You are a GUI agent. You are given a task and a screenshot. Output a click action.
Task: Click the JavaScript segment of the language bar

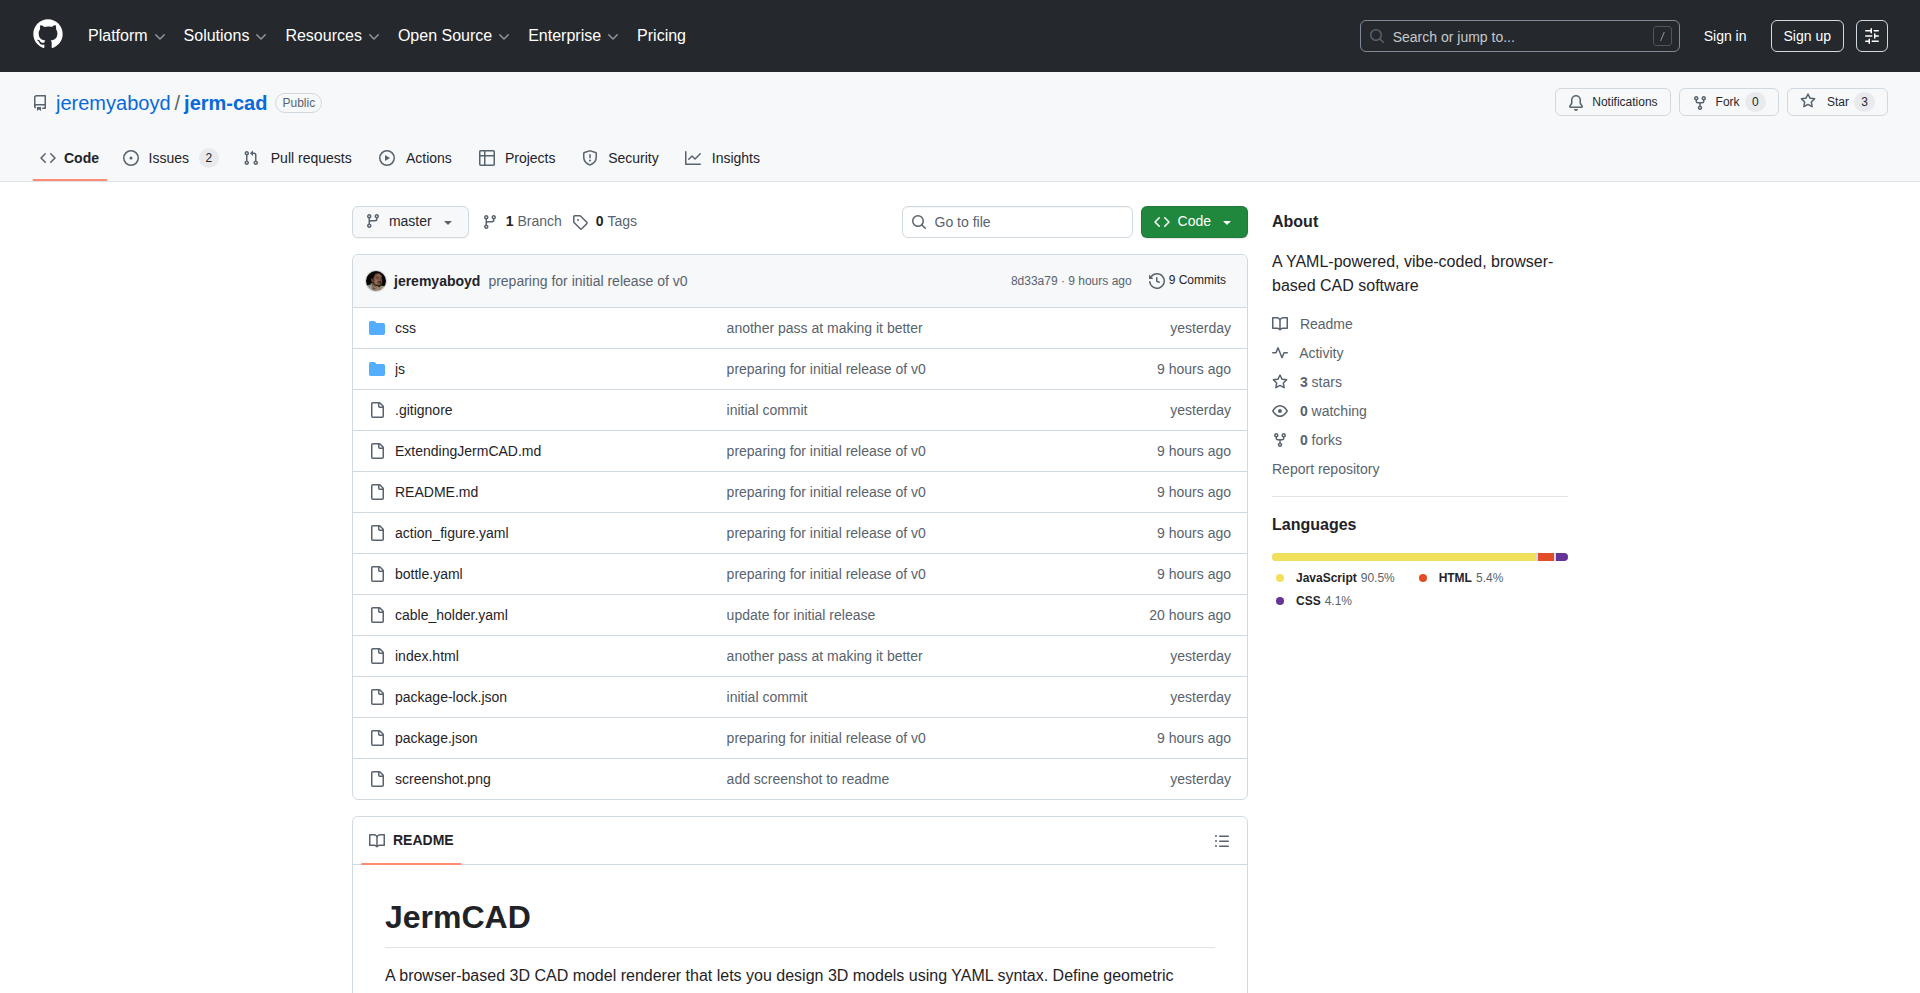pos(1405,557)
